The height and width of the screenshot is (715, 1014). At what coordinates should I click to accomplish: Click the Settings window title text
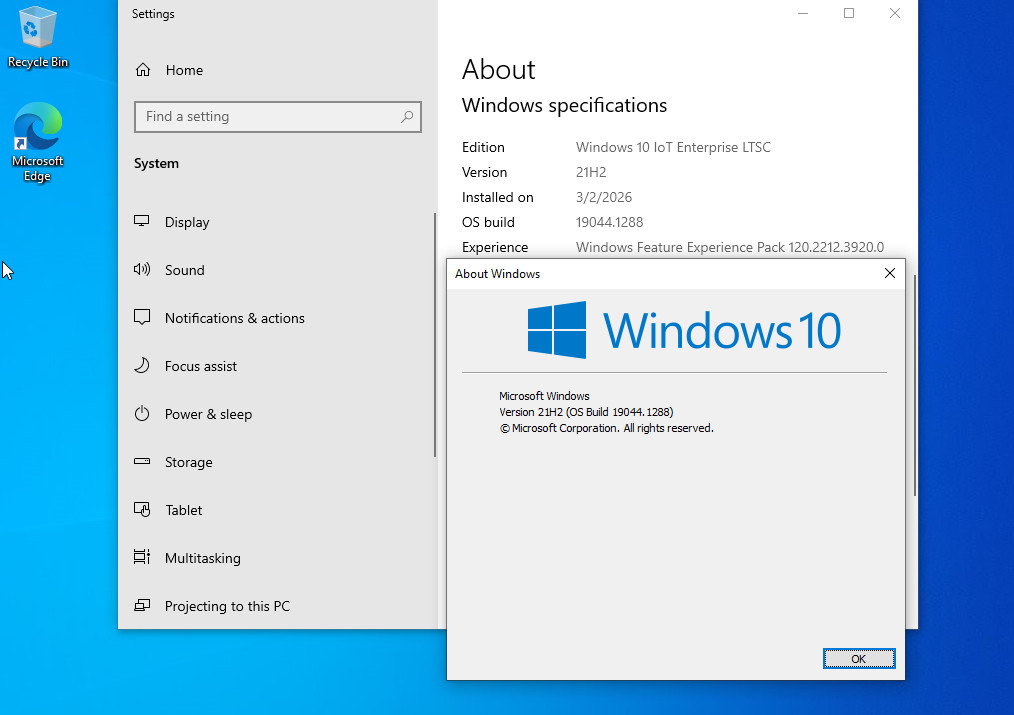tap(153, 14)
